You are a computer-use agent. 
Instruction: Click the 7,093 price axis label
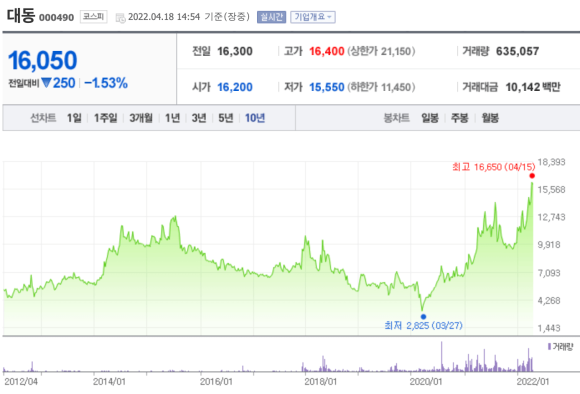coord(549,273)
